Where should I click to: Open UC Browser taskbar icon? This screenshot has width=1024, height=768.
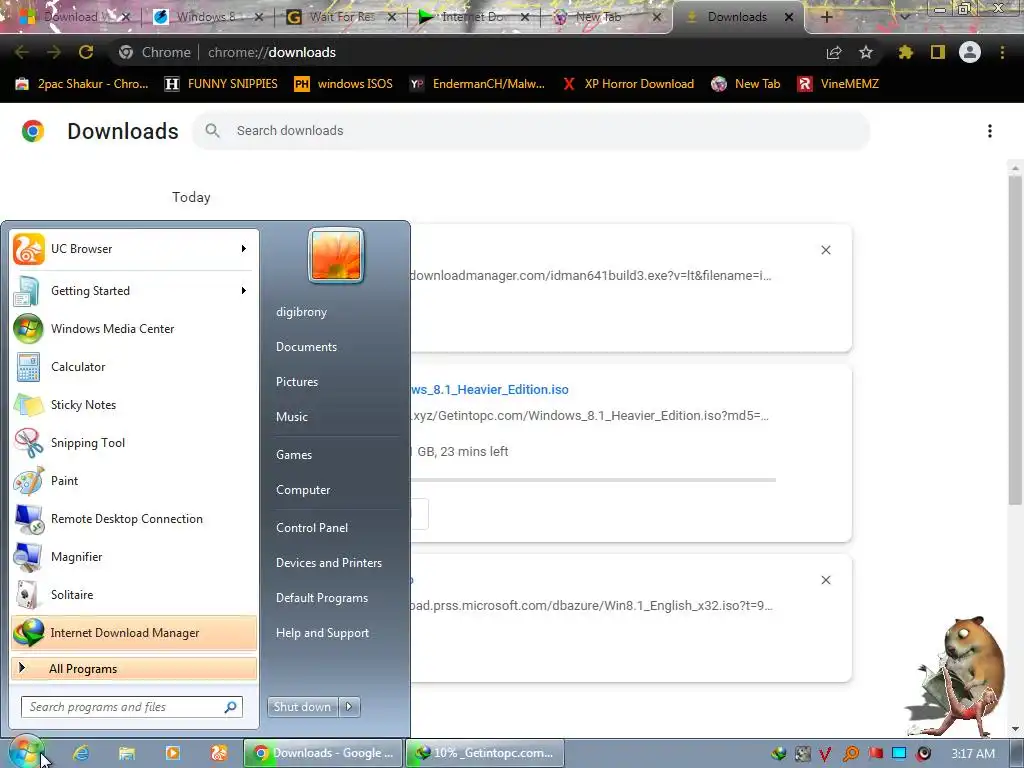(219, 753)
